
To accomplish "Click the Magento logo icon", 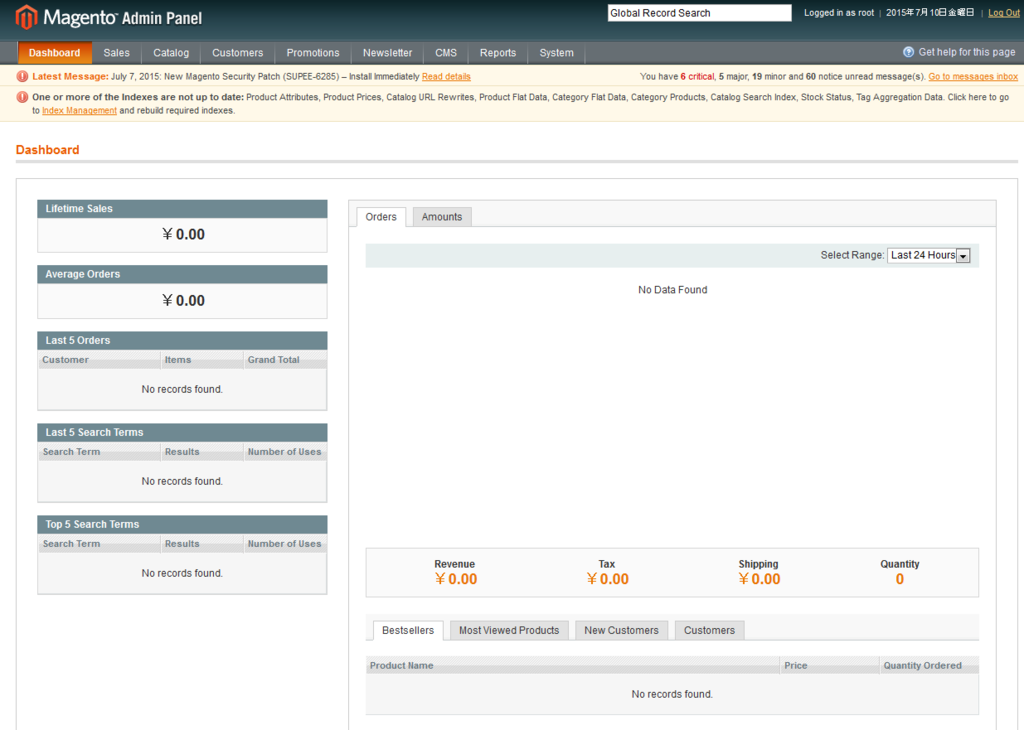I will point(26,17).
